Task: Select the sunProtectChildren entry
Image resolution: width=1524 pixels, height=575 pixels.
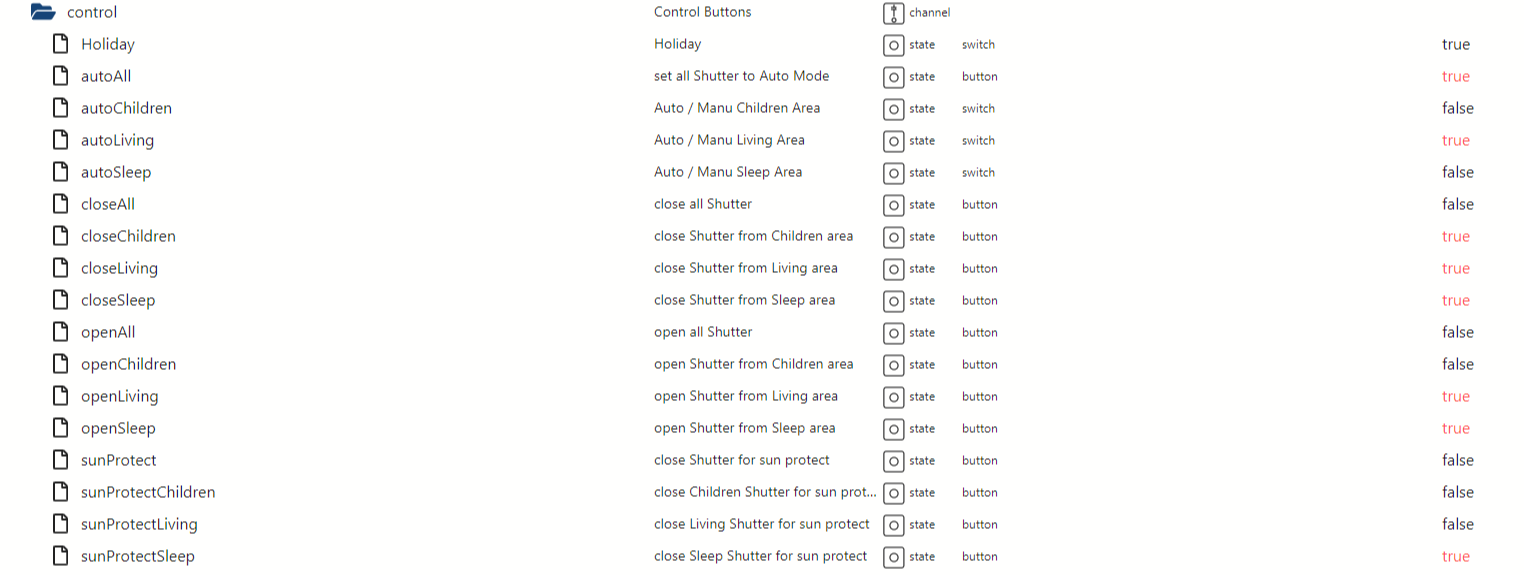Action: [148, 492]
